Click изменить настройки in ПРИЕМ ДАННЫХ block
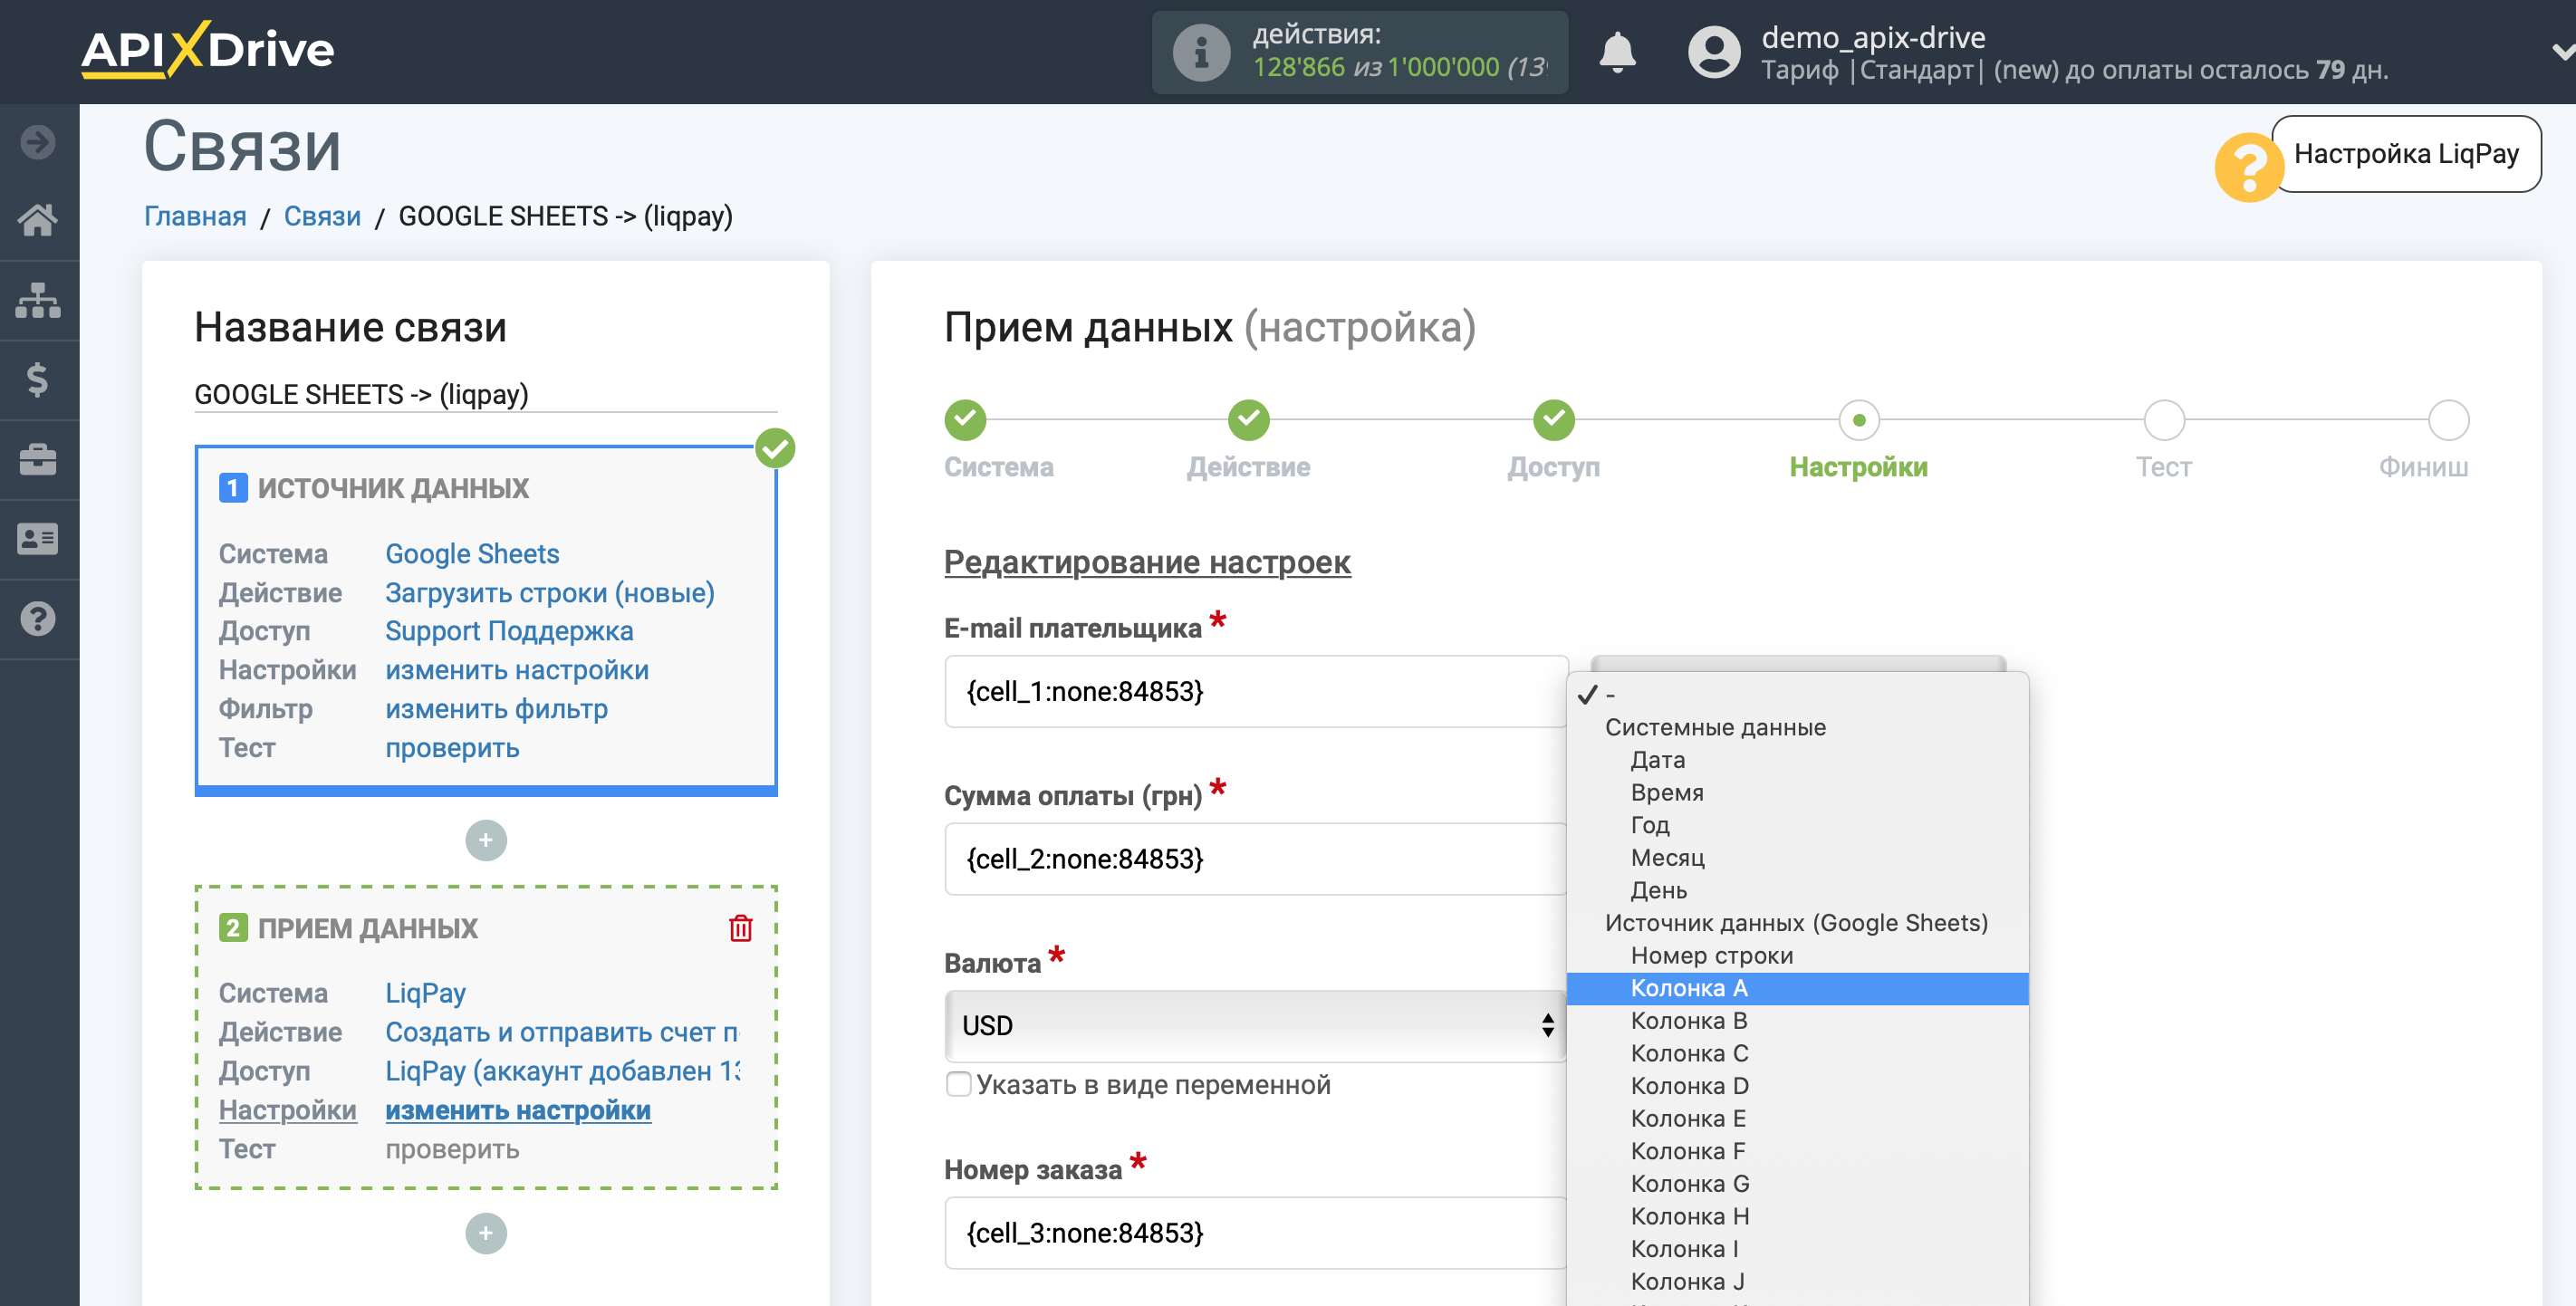Image resolution: width=2576 pixels, height=1306 pixels. click(518, 1110)
